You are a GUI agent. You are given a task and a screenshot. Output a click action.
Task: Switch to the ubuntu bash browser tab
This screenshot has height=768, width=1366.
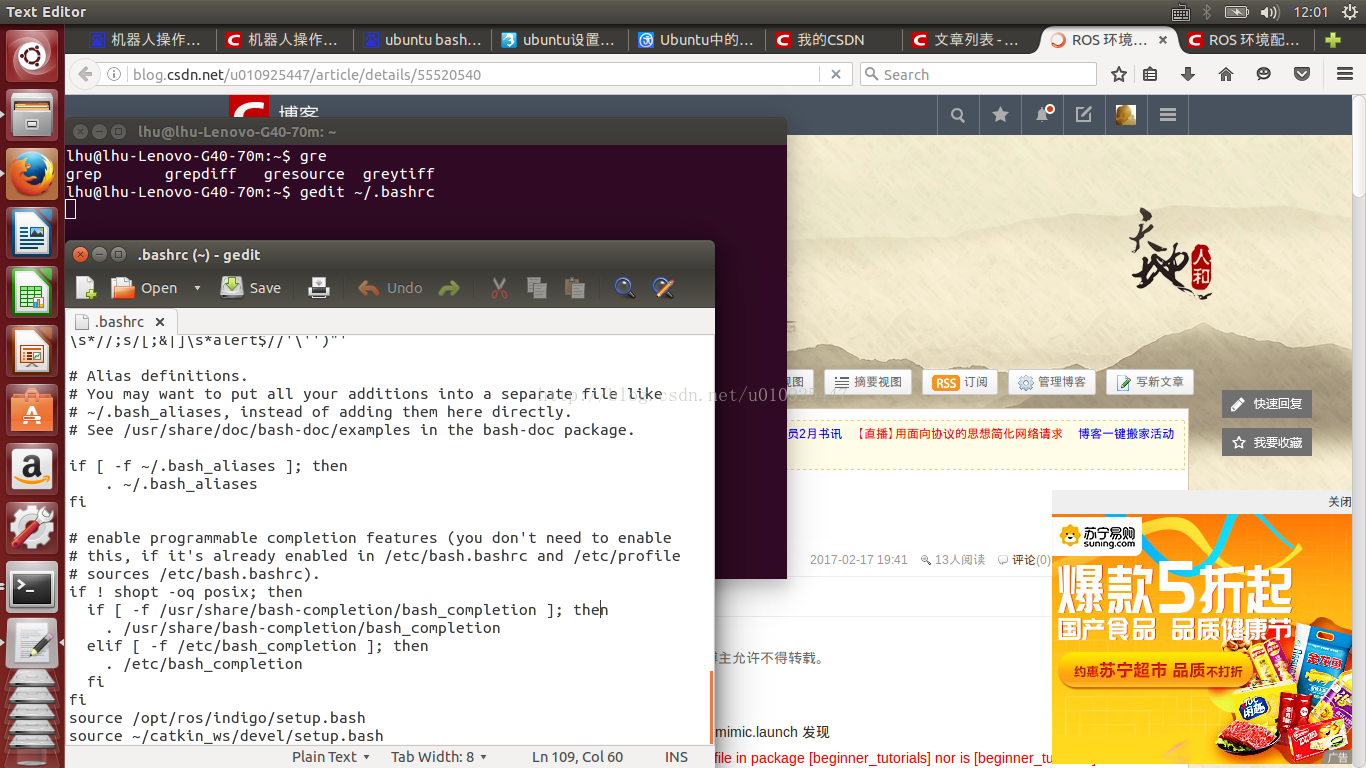tap(422, 40)
